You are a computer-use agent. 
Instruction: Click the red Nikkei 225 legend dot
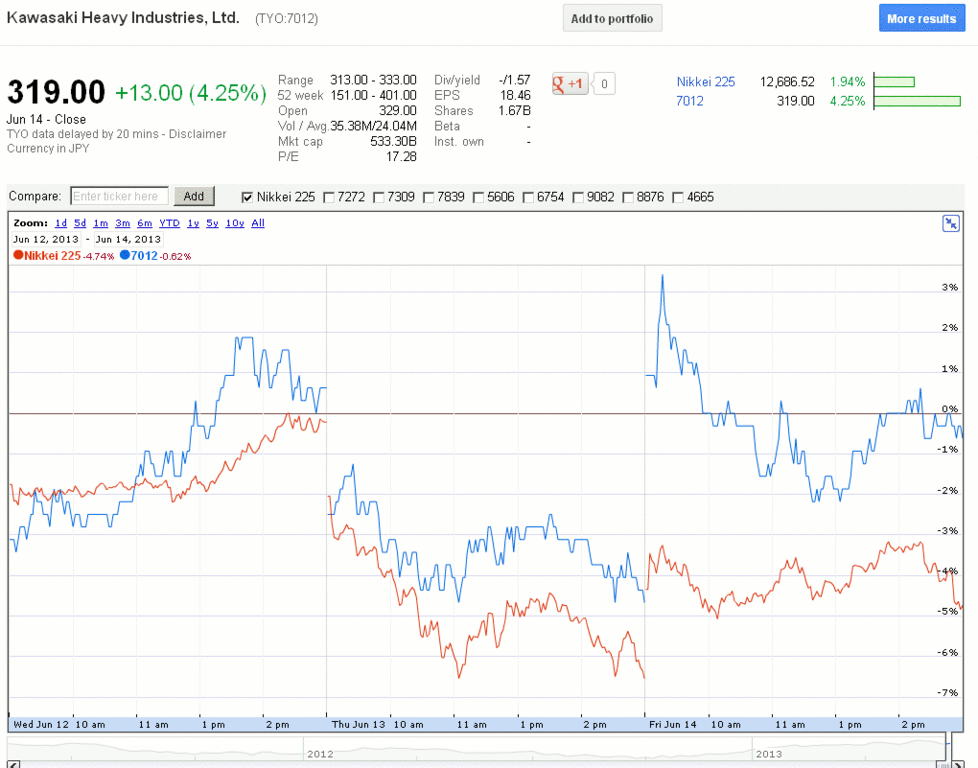(x=18, y=255)
